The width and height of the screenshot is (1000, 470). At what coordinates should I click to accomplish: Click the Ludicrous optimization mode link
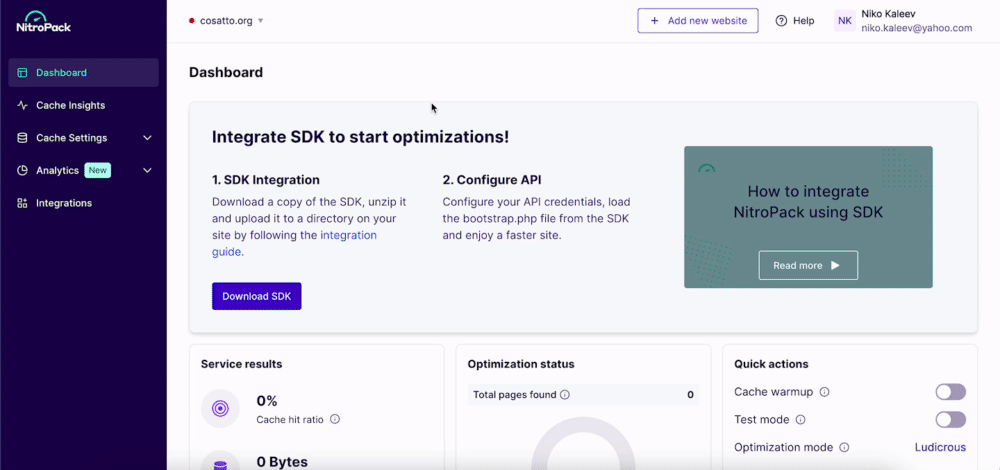pyautogui.click(x=940, y=448)
